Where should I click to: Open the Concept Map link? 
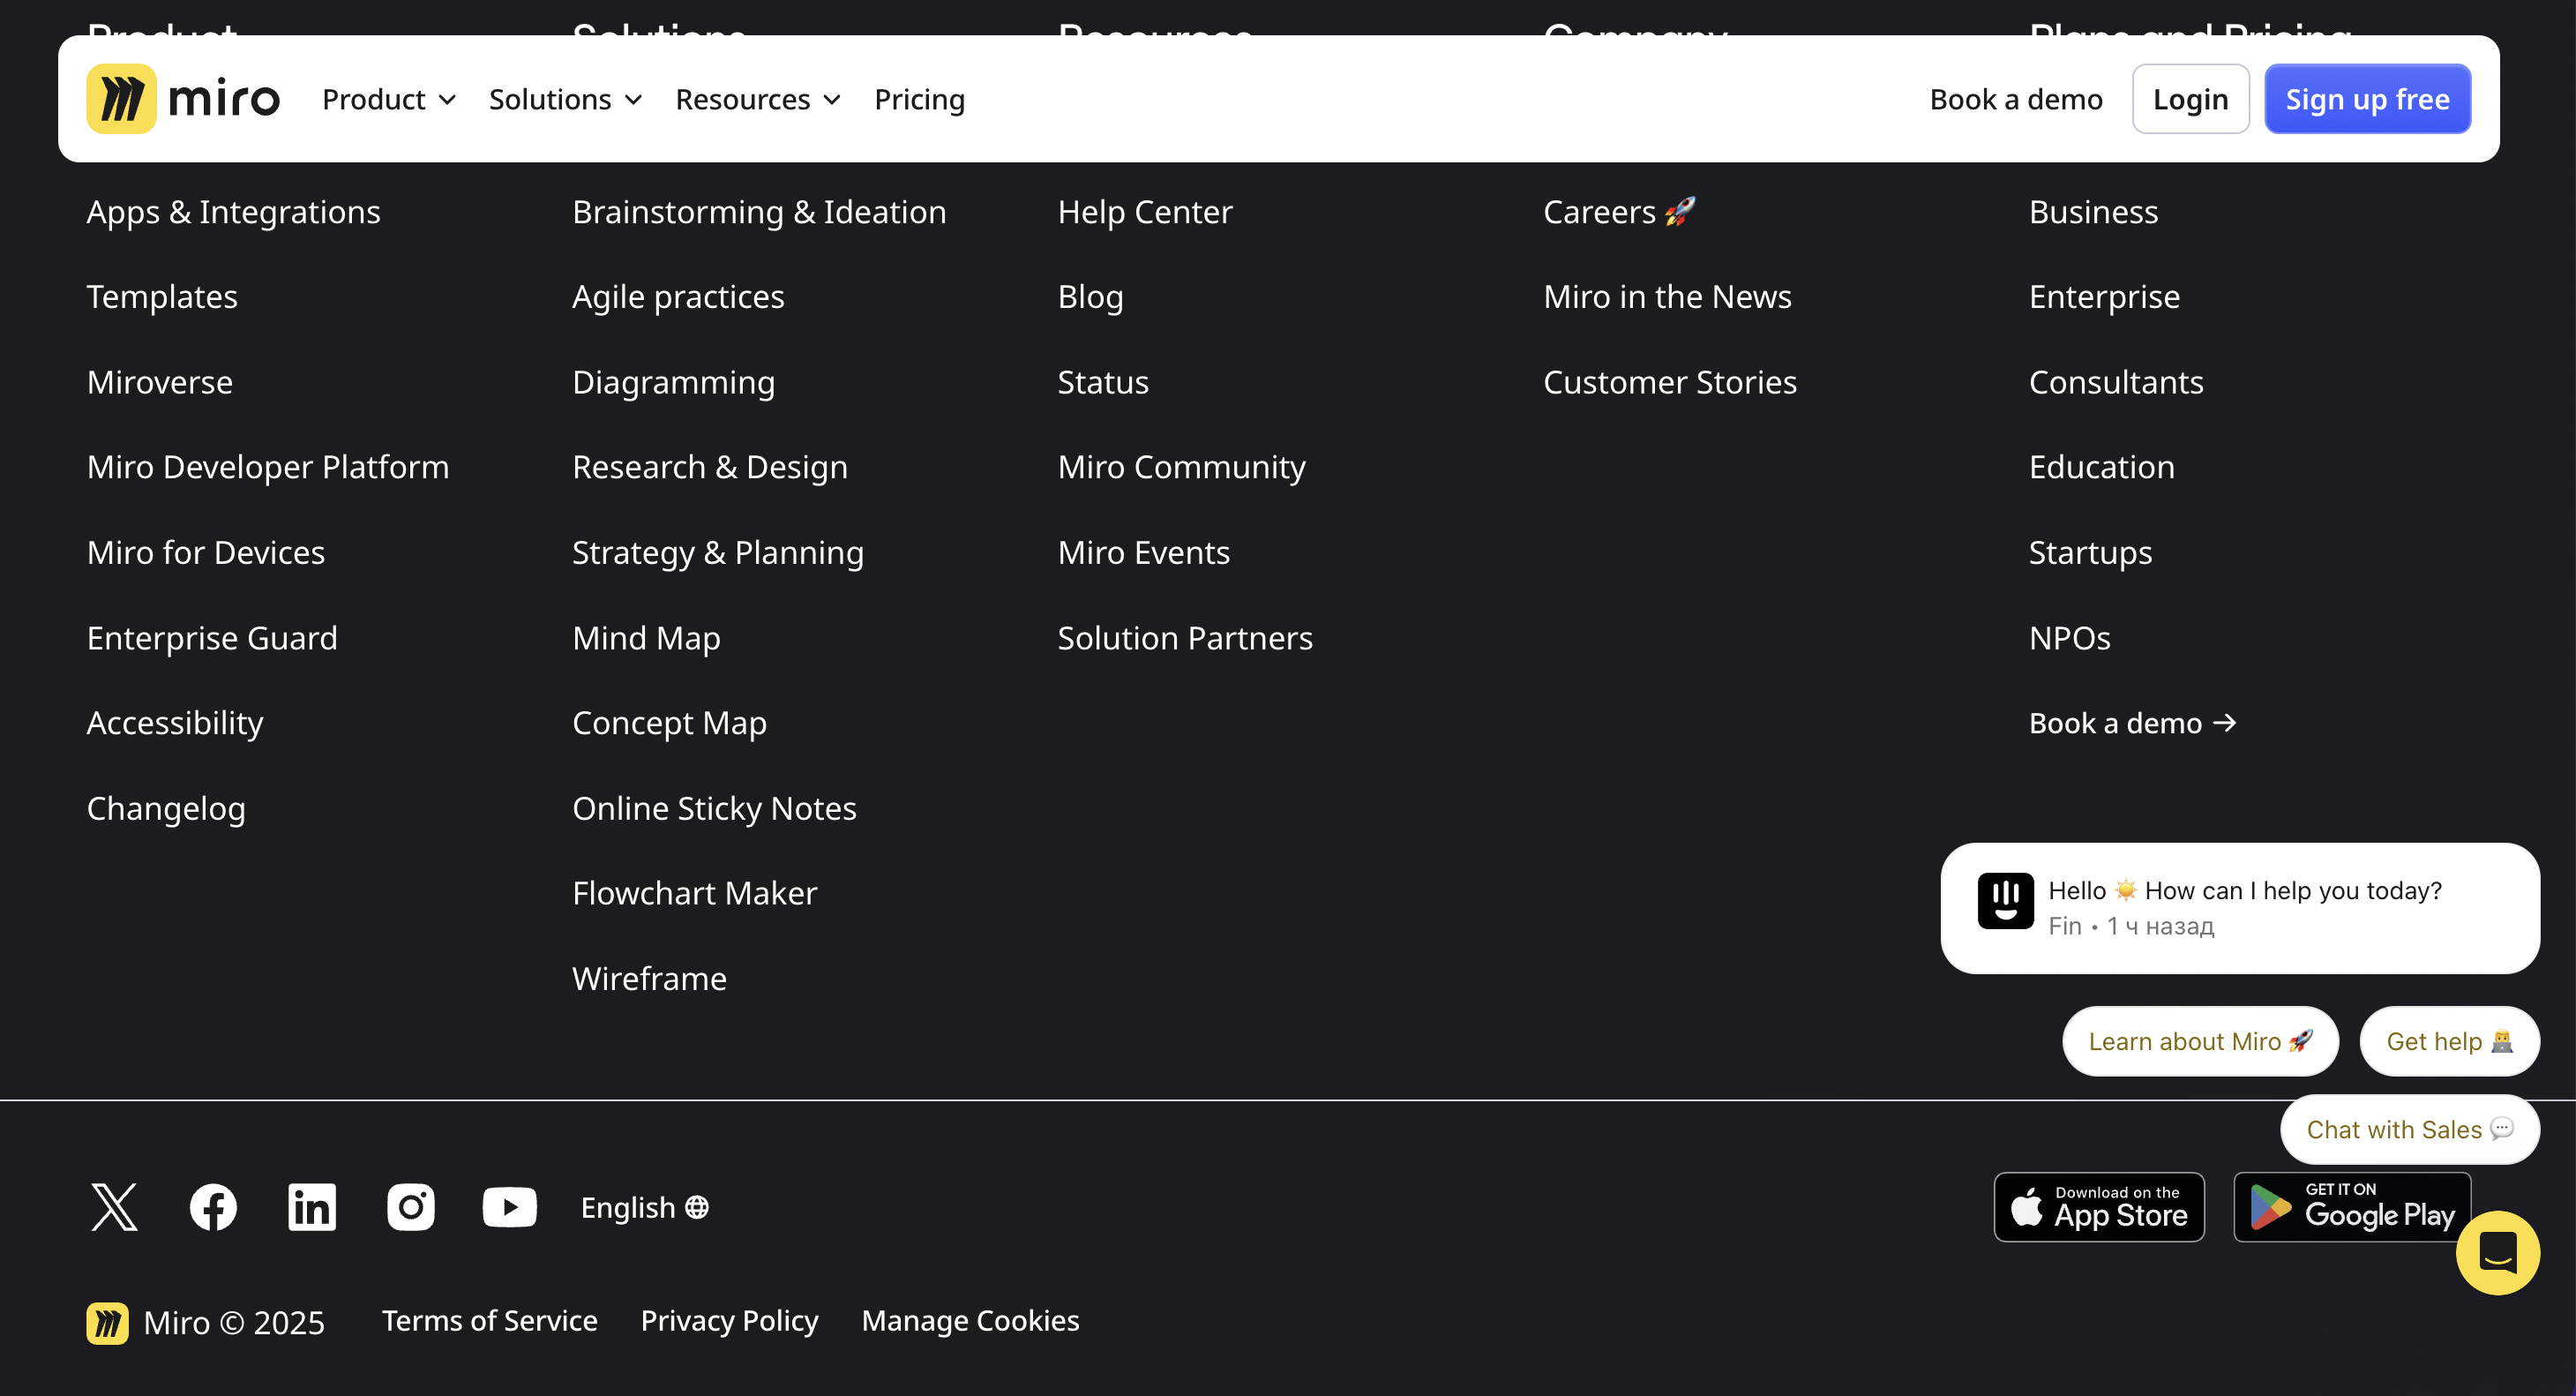[x=669, y=723]
